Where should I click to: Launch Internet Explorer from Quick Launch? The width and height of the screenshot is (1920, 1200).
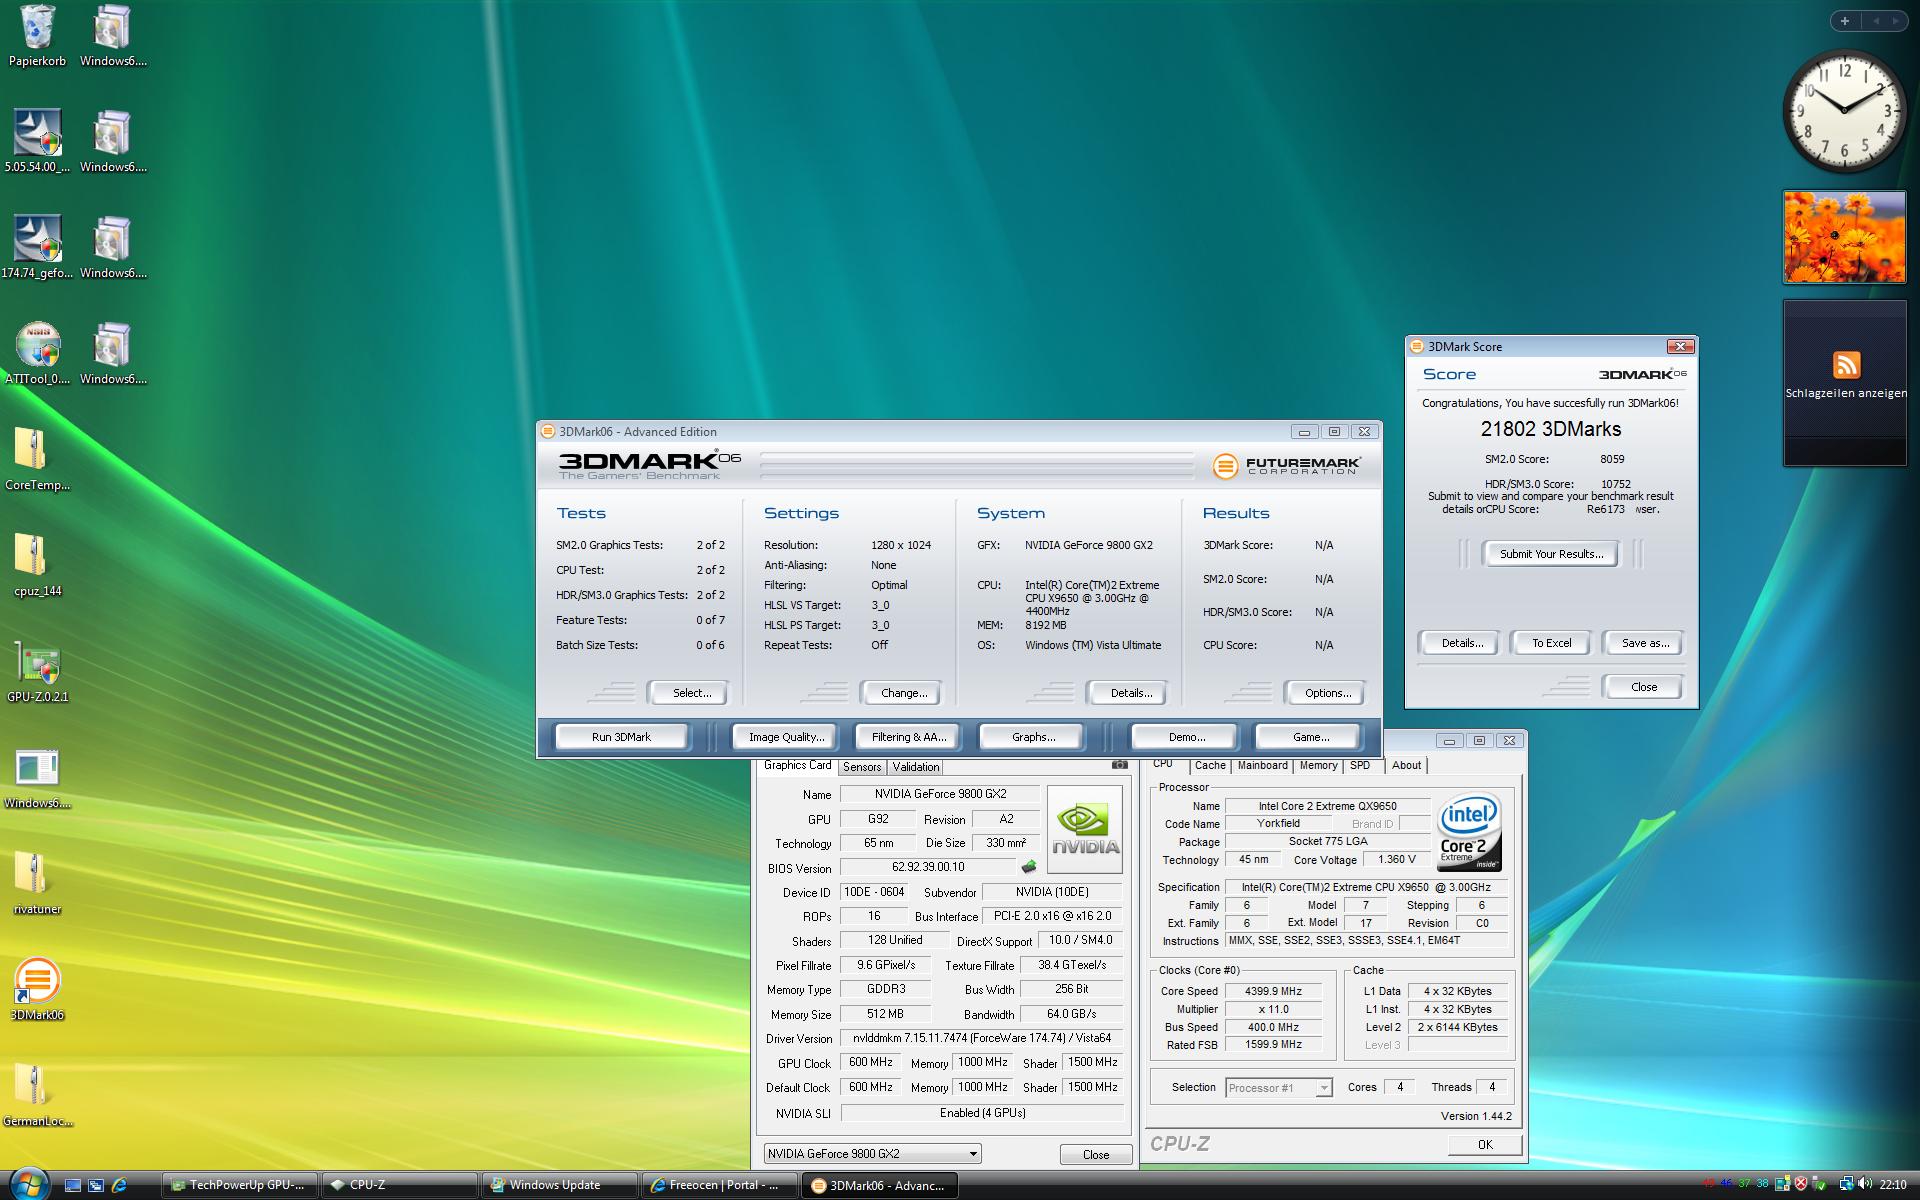pos(120,1185)
